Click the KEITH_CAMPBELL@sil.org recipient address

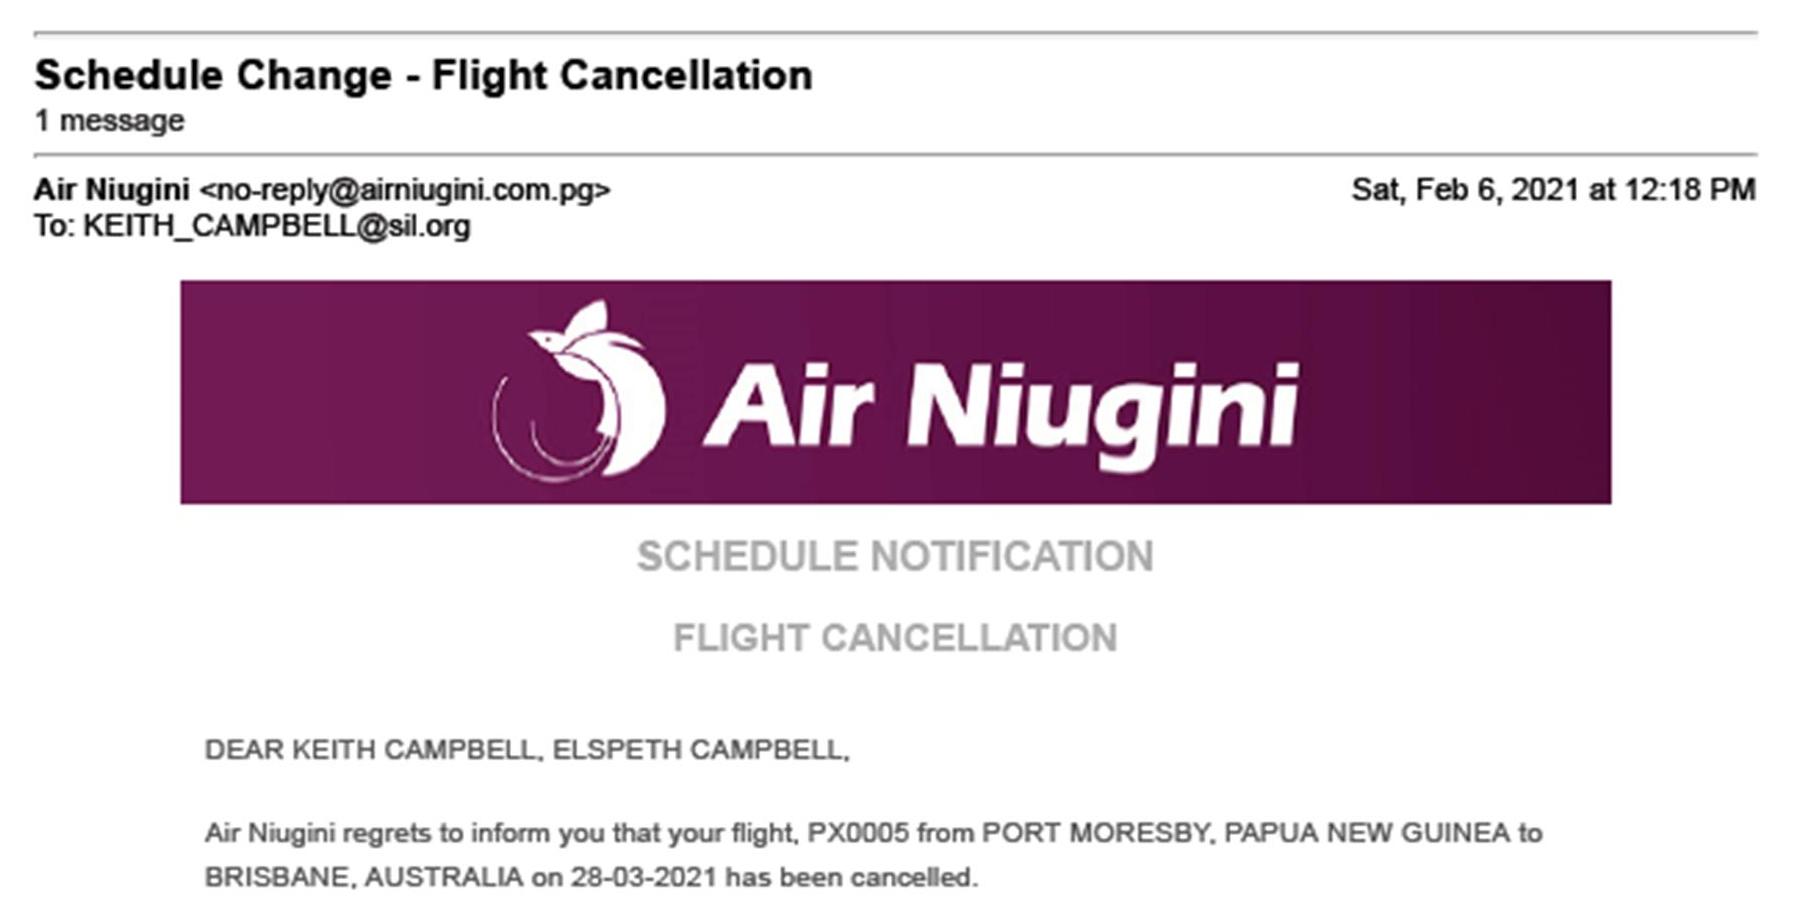pyautogui.click(x=276, y=226)
